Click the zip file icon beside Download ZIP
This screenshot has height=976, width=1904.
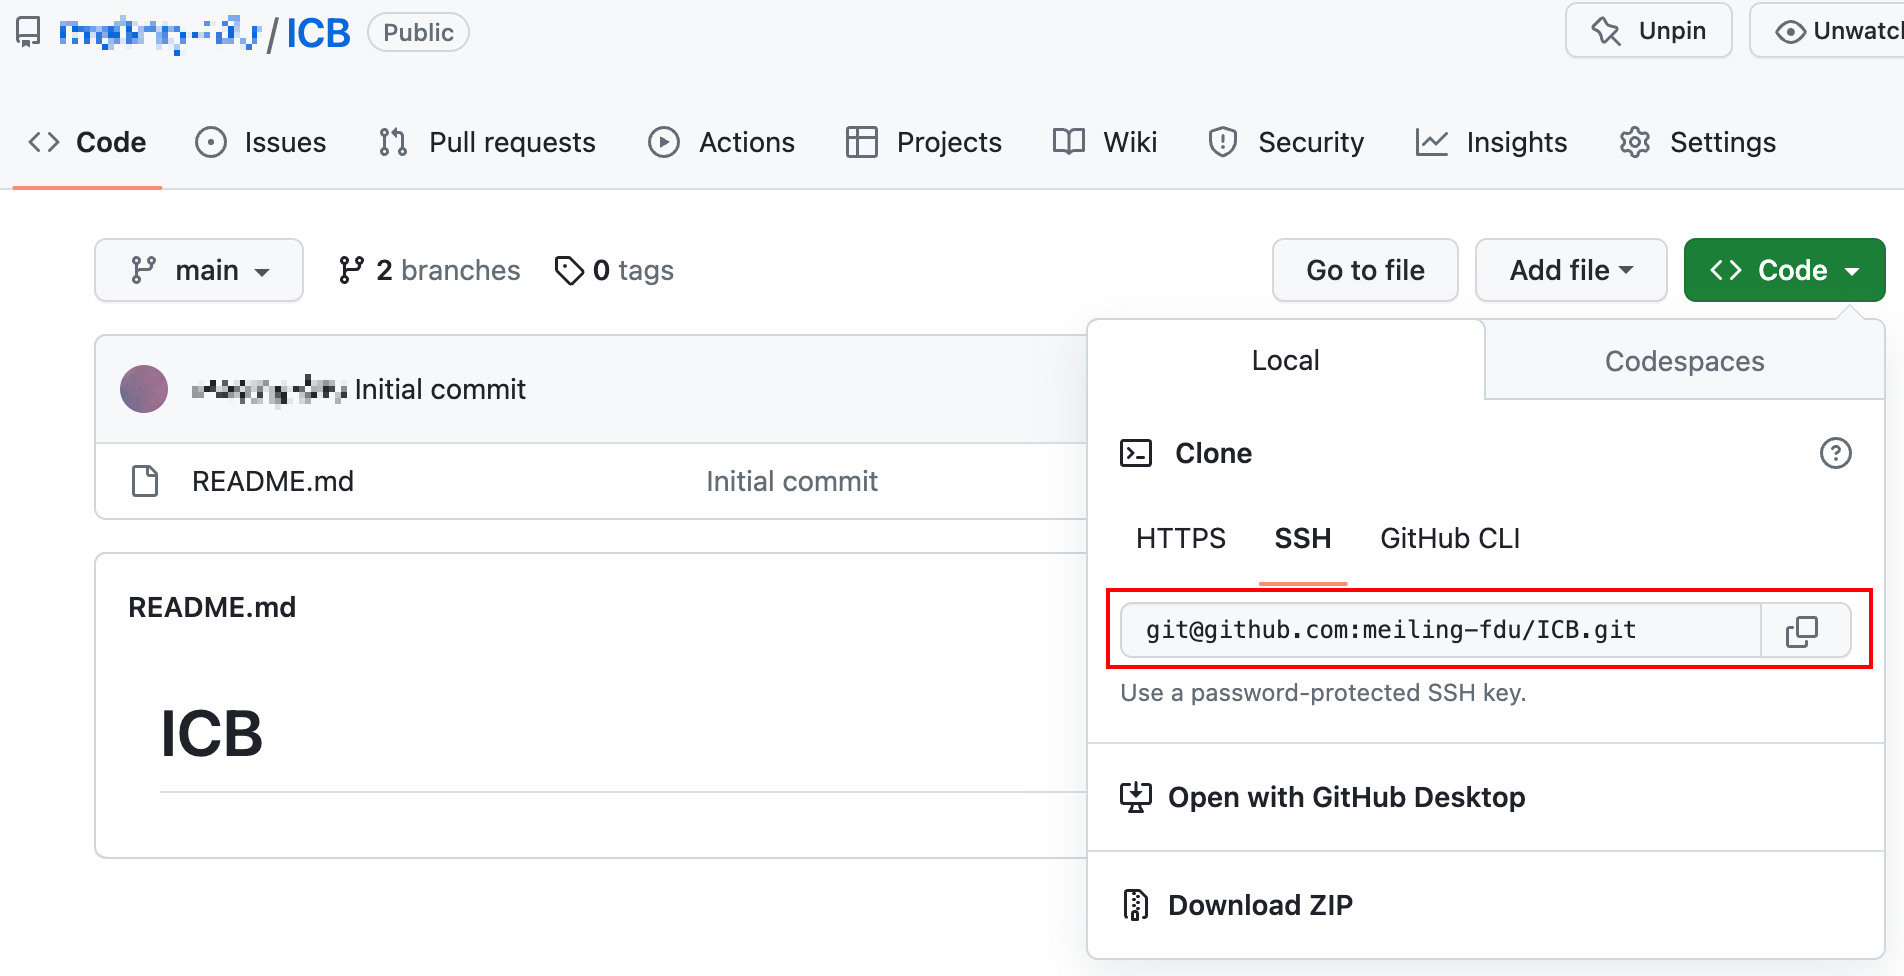tap(1135, 905)
